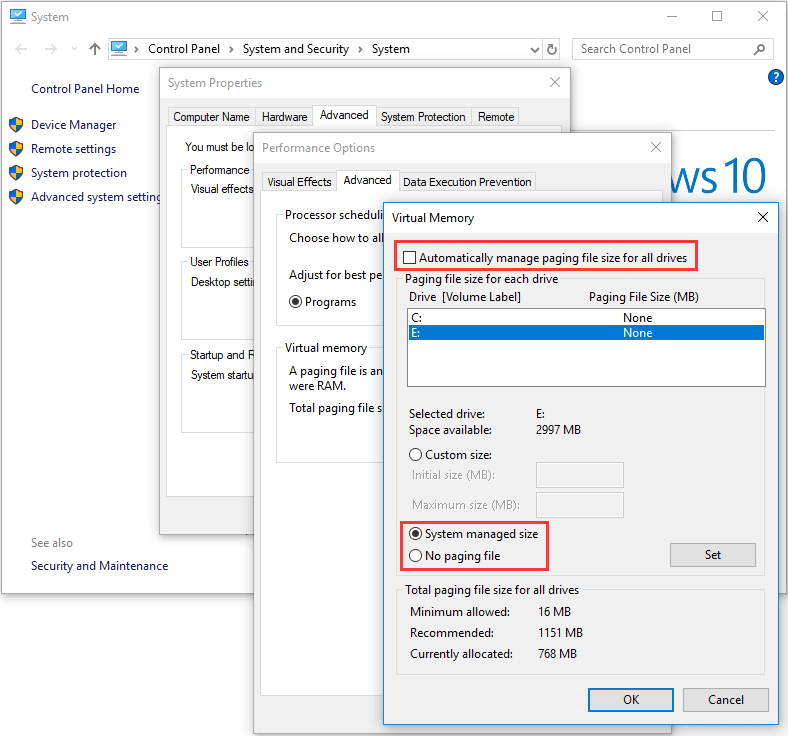The height and width of the screenshot is (736, 788).
Task: Refresh the Control Panel address bar
Action: [x=552, y=49]
